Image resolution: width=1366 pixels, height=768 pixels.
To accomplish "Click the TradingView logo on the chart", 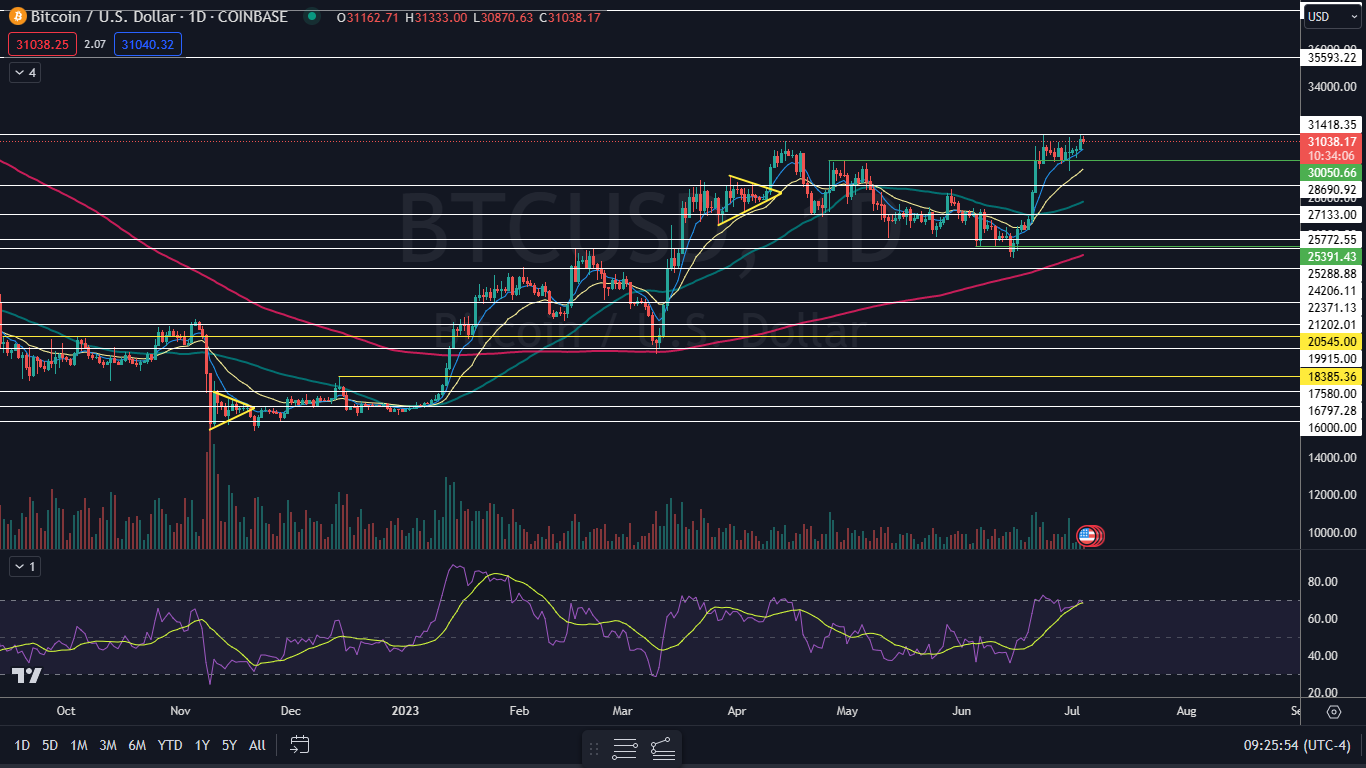I will click(x=27, y=676).
